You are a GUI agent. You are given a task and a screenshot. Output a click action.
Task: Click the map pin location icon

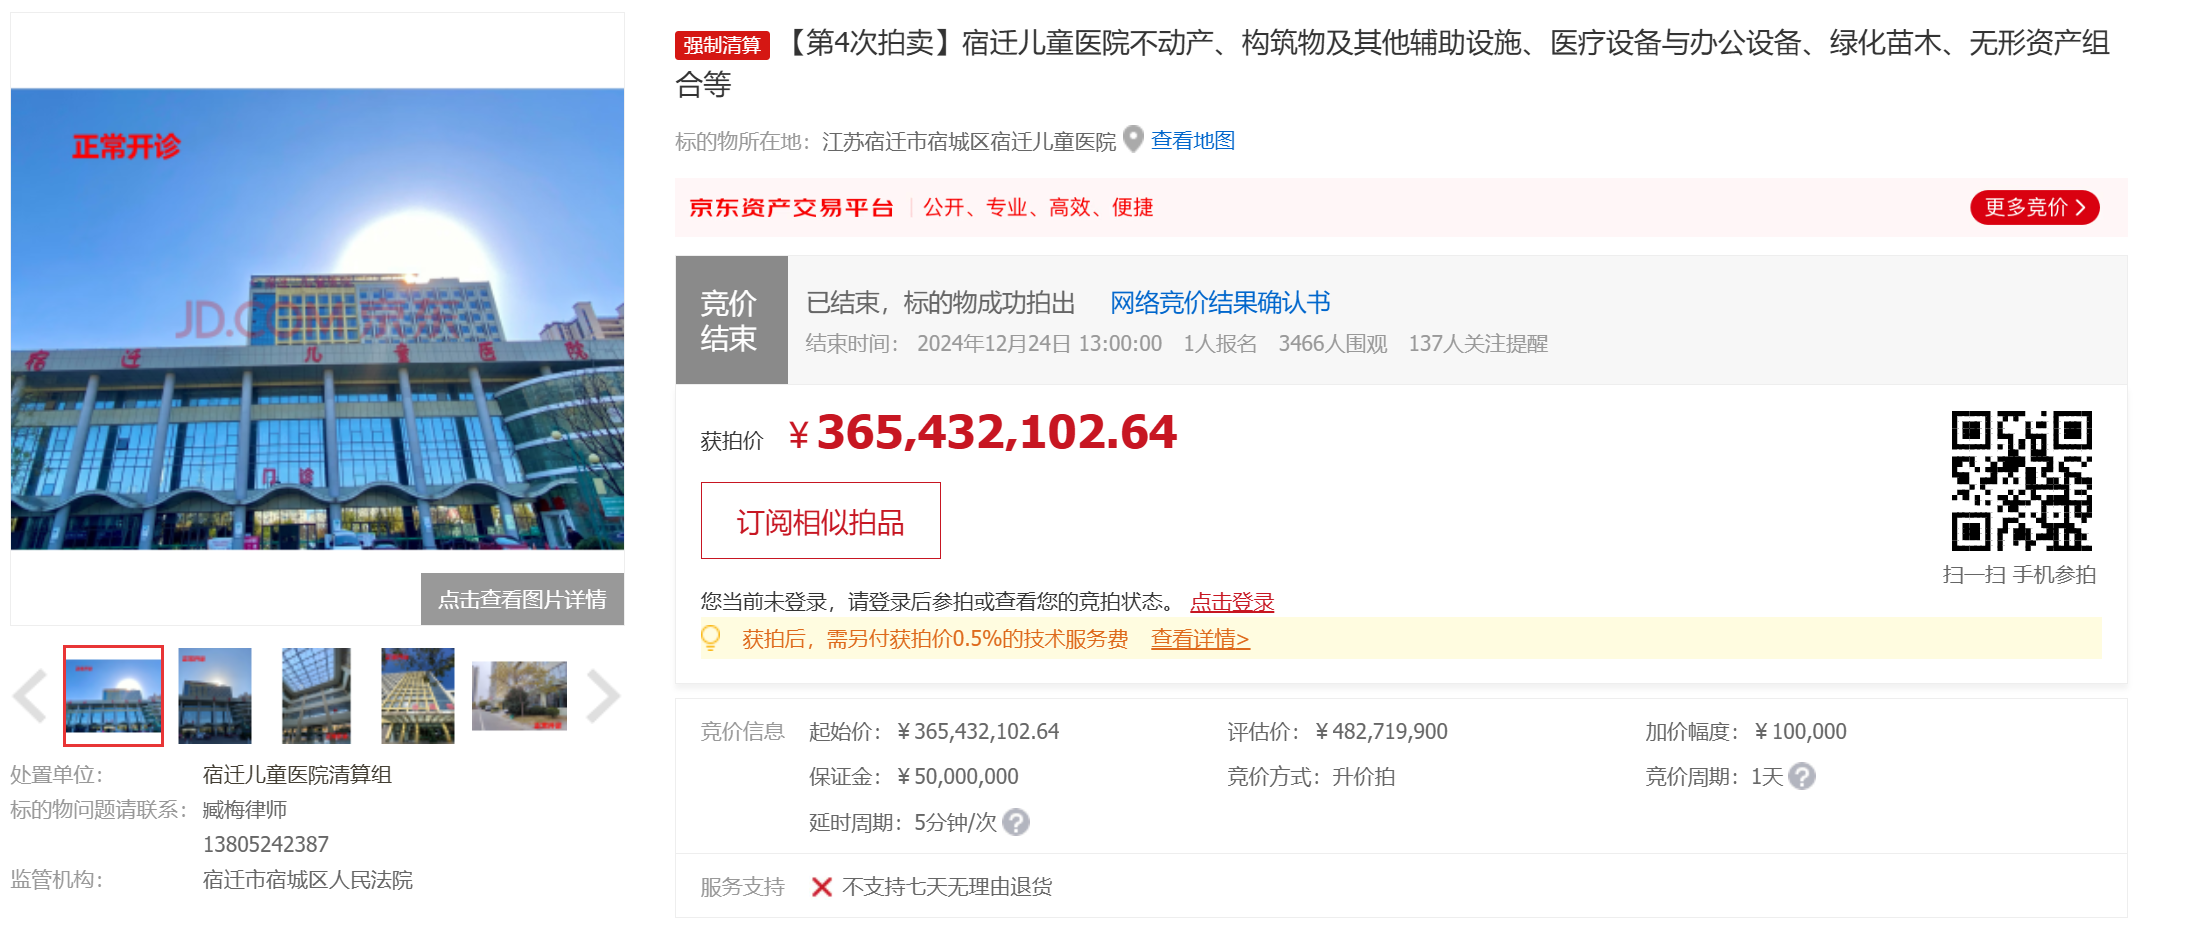coord(1133,139)
